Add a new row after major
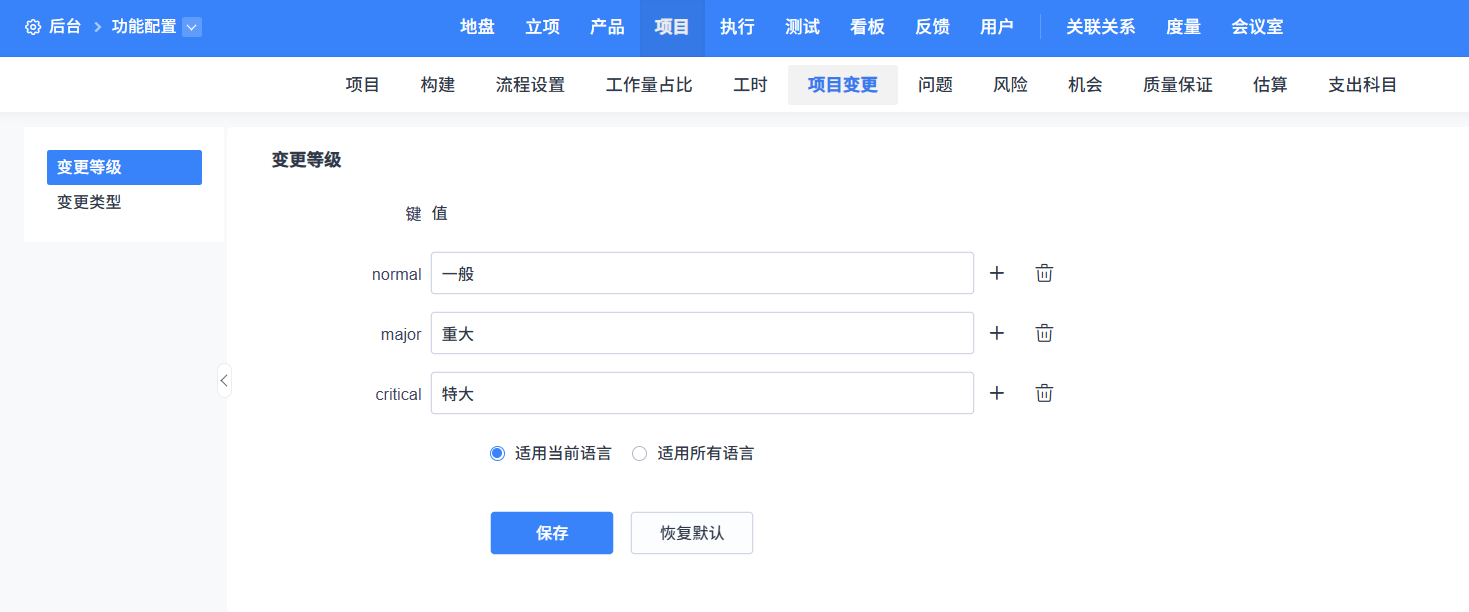Viewport: 1469px width, 612px height. point(996,333)
